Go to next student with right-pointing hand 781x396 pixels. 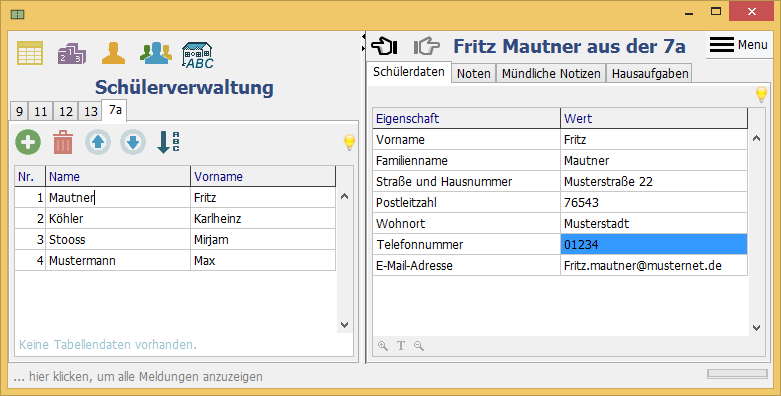427,46
